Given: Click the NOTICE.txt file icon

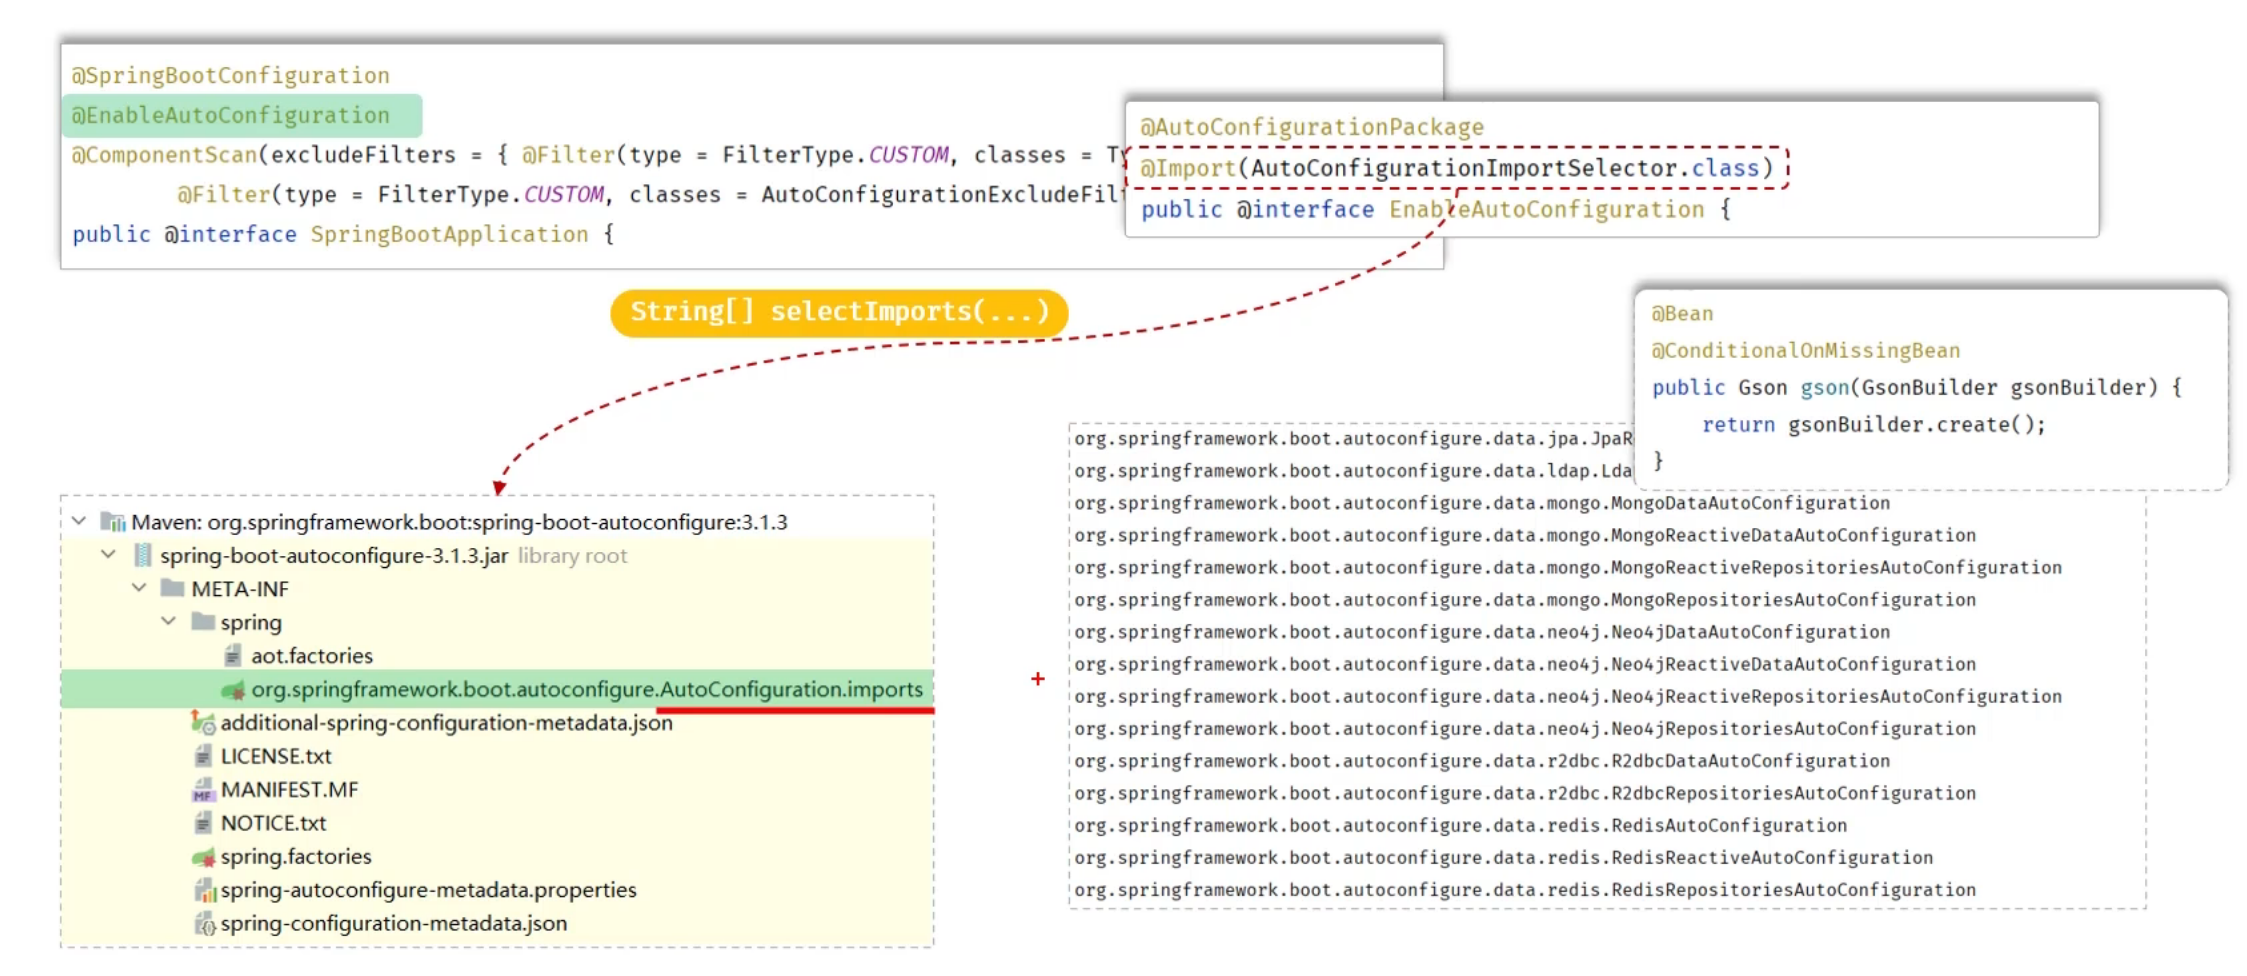Looking at the screenshot, I should (203, 823).
